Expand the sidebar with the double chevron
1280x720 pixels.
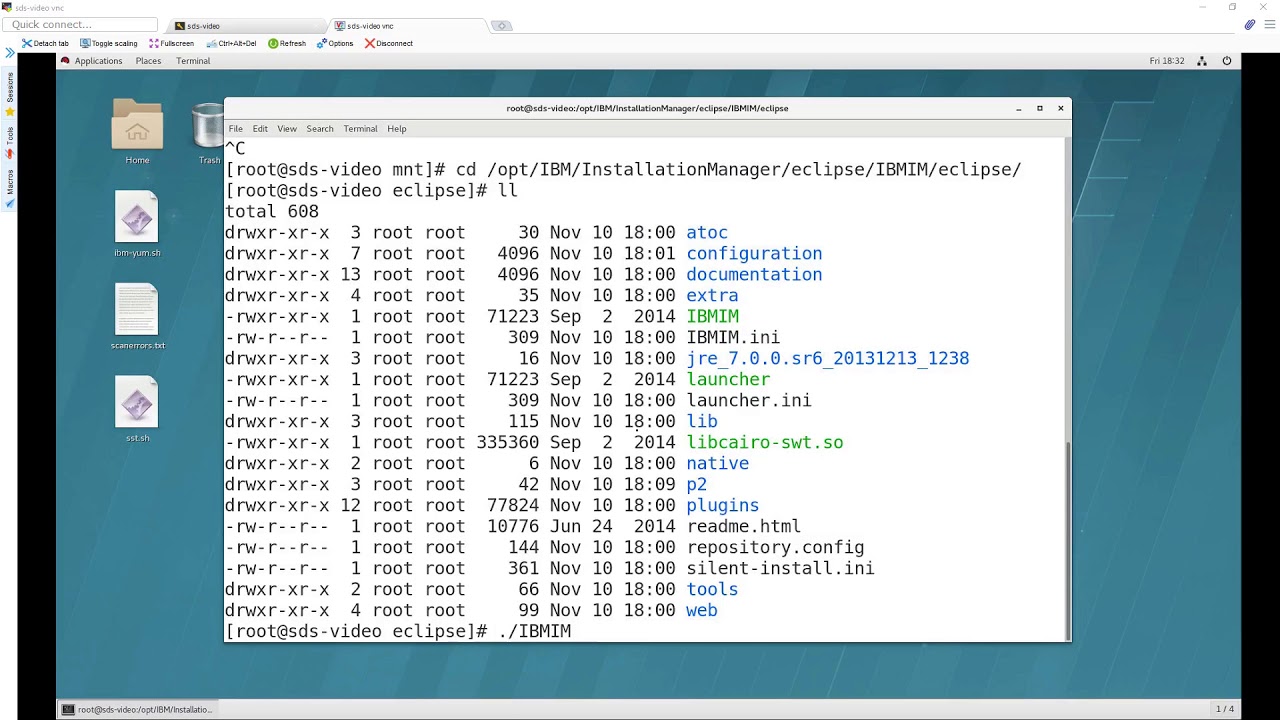(10, 52)
